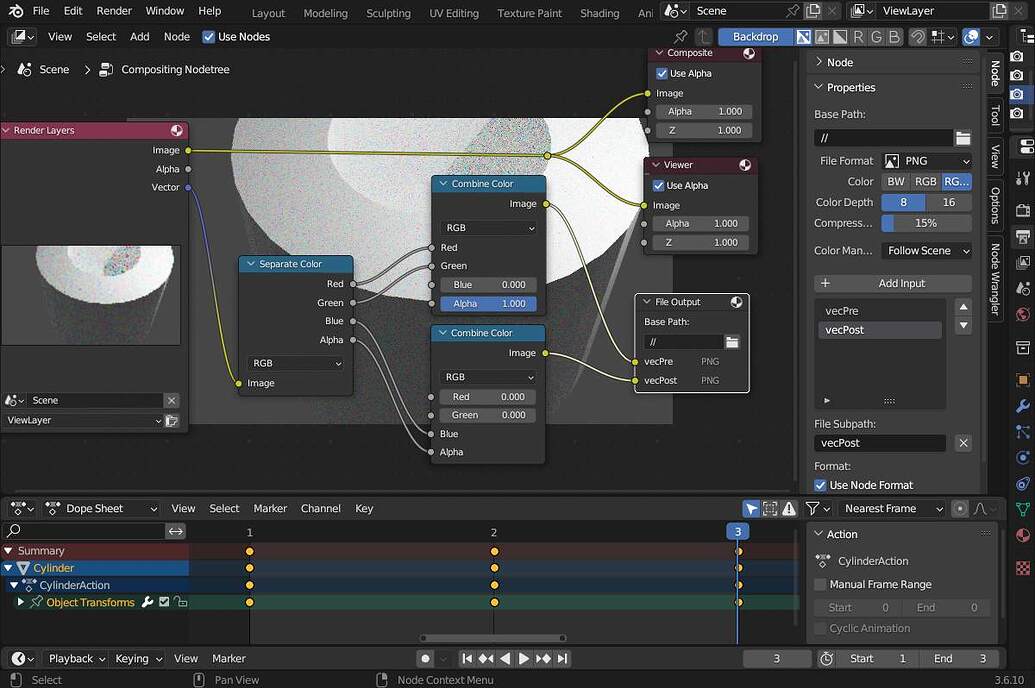Click the editor type icon in node editor header
This screenshot has width=1035, height=688.
click(x=24, y=37)
